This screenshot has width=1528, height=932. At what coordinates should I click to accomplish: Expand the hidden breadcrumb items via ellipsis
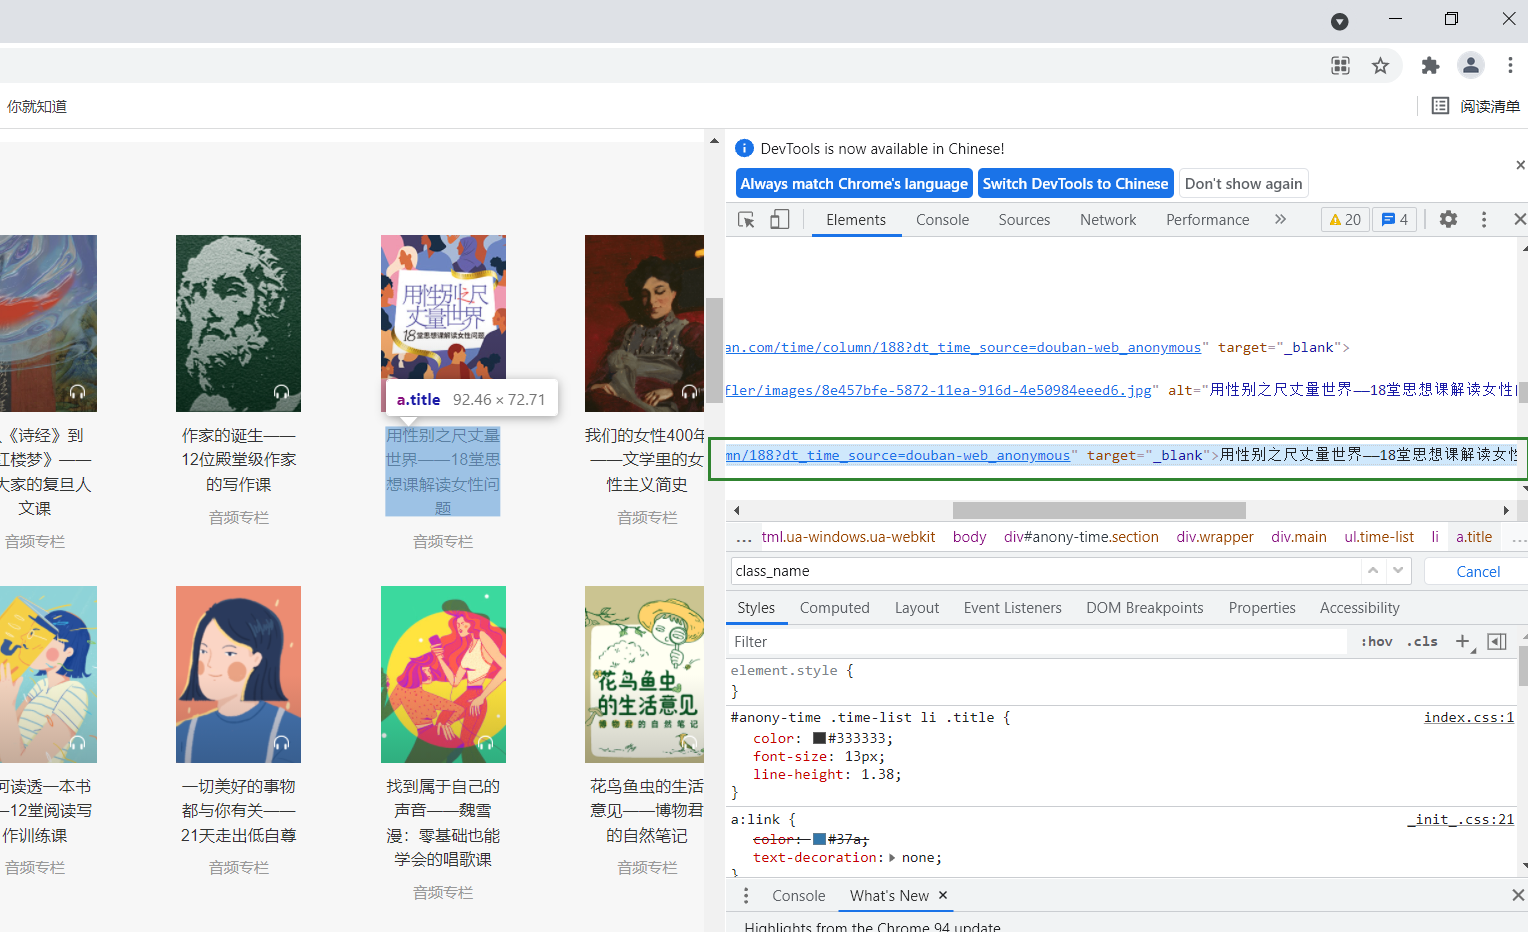[x=744, y=537]
